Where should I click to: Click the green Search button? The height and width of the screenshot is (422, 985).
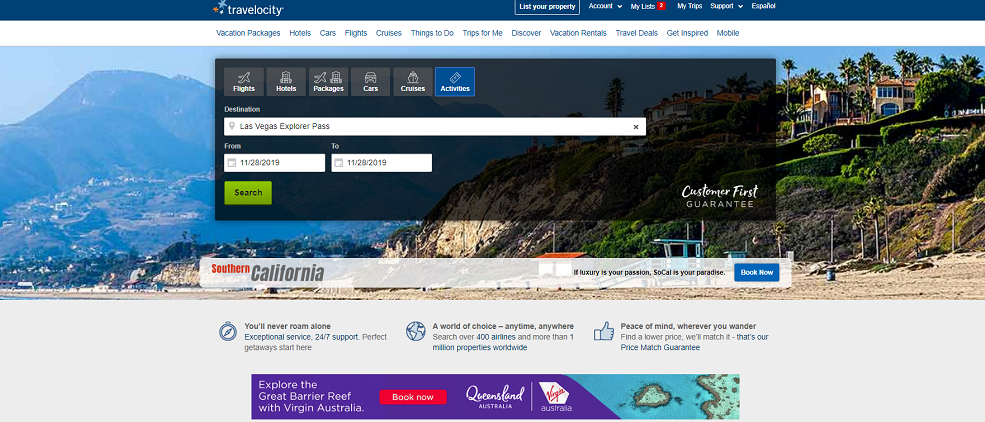click(248, 193)
